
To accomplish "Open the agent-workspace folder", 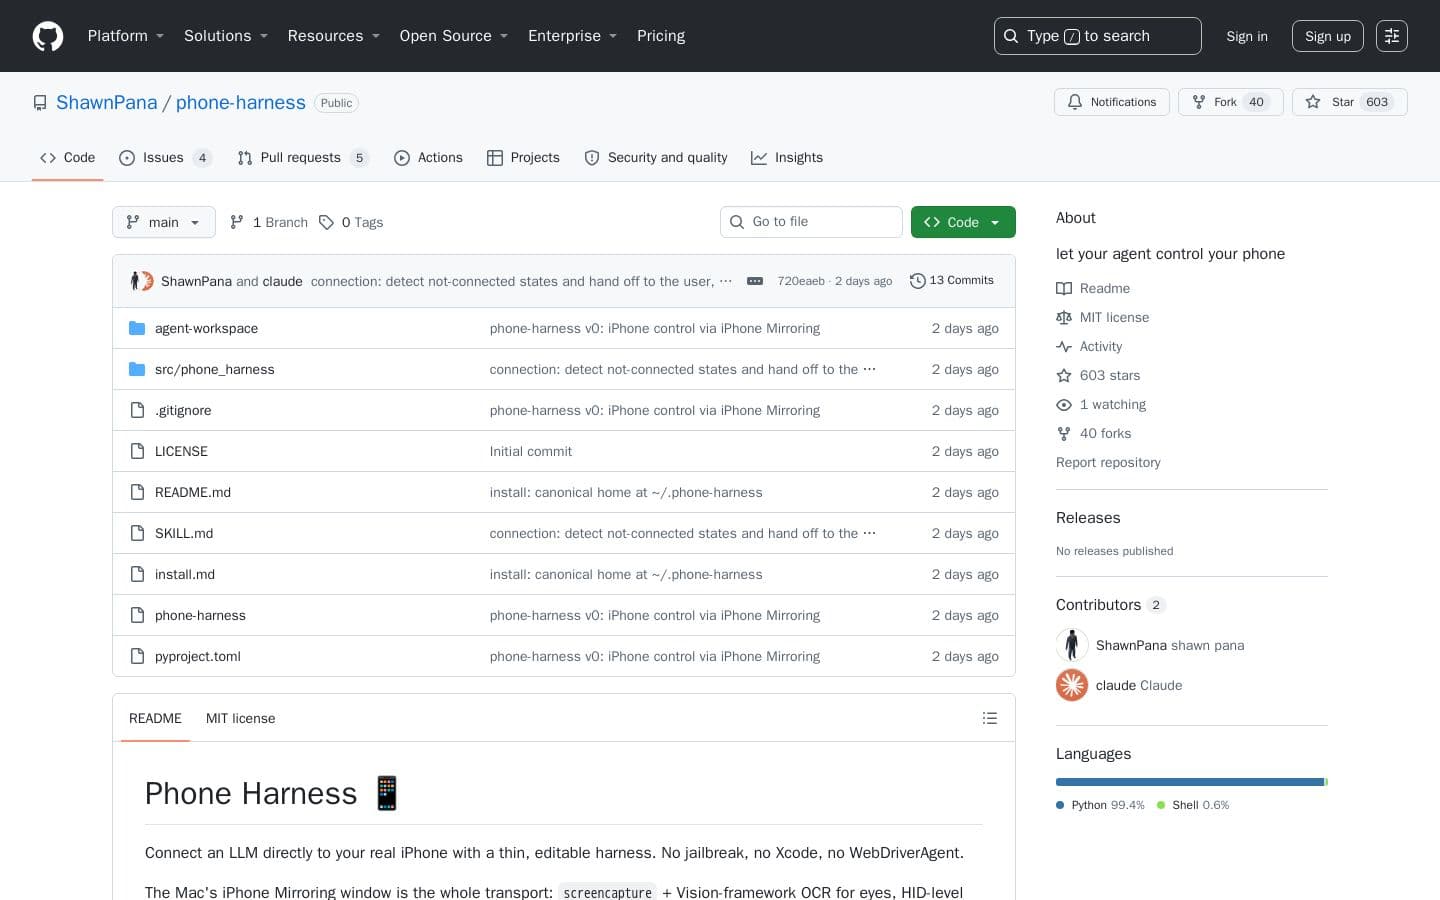I will (206, 328).
